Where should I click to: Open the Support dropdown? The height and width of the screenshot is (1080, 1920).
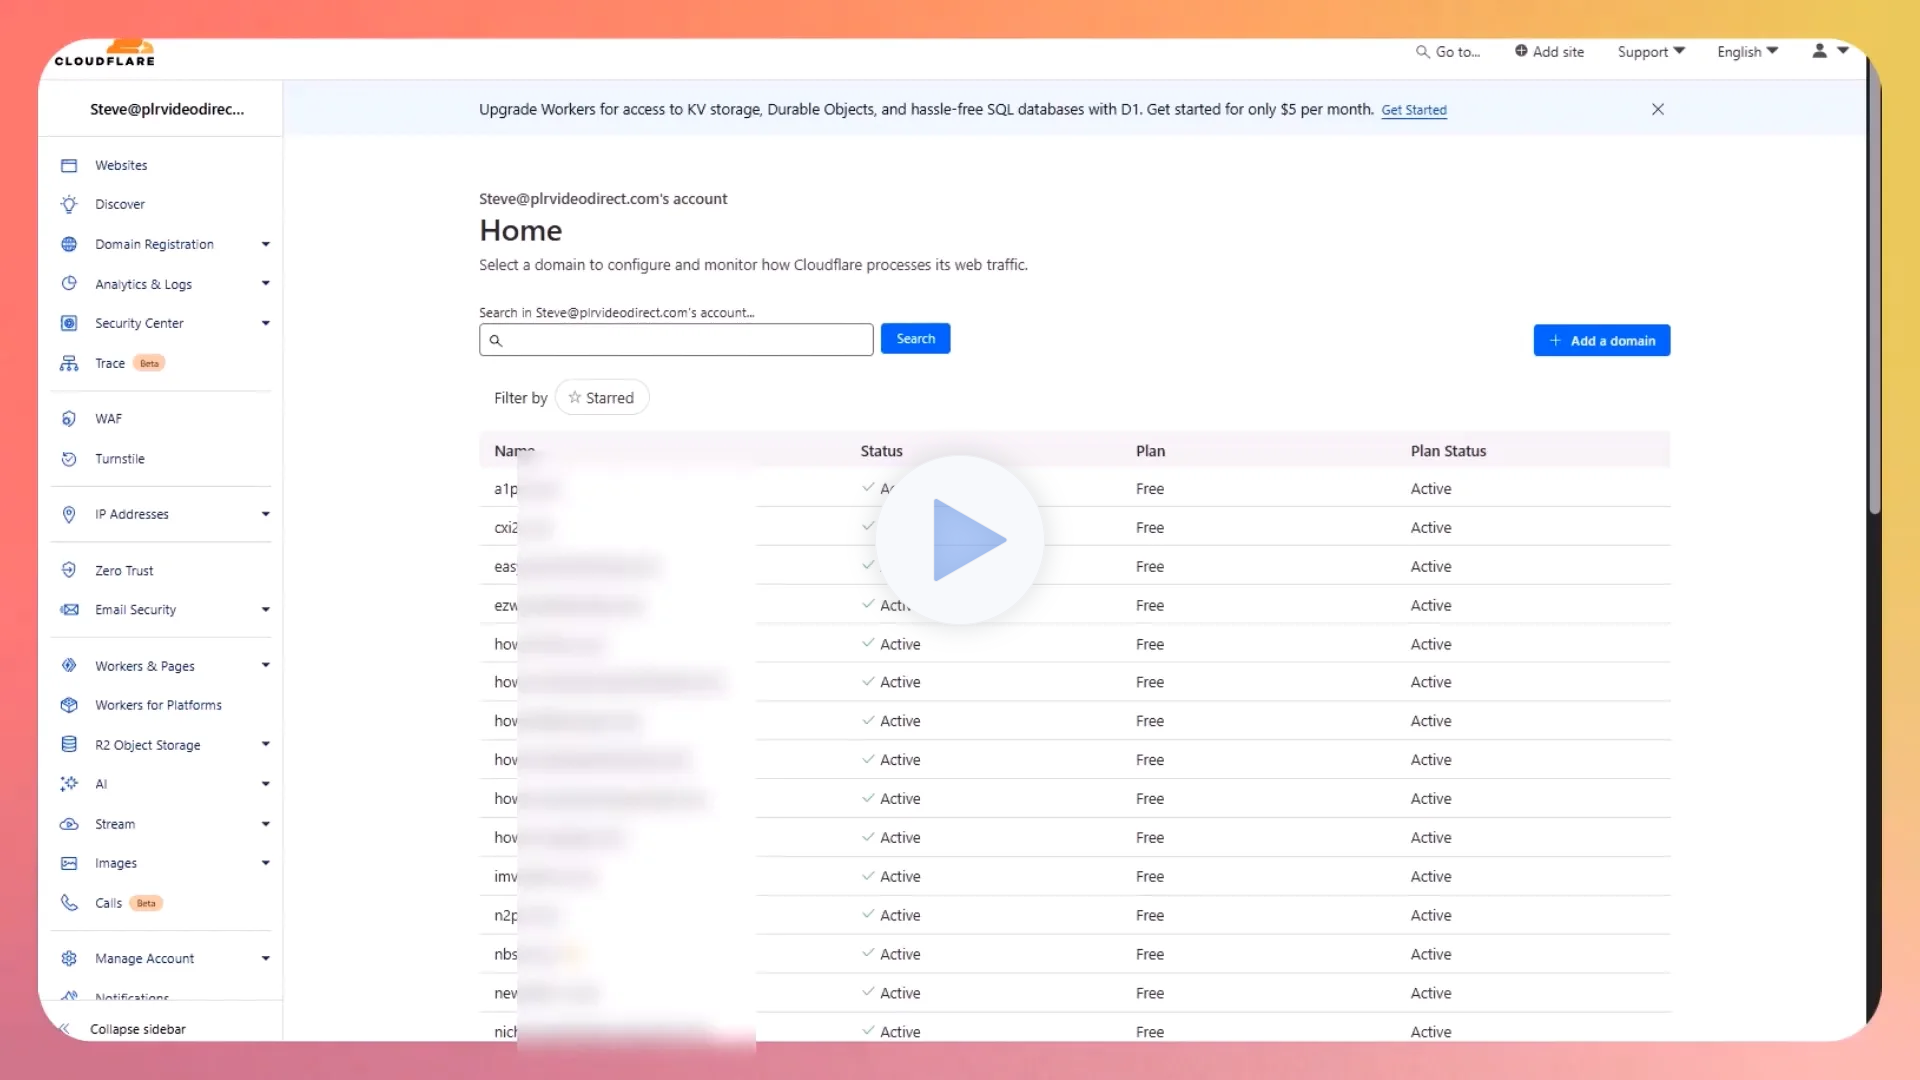(x=1651, y=52)
